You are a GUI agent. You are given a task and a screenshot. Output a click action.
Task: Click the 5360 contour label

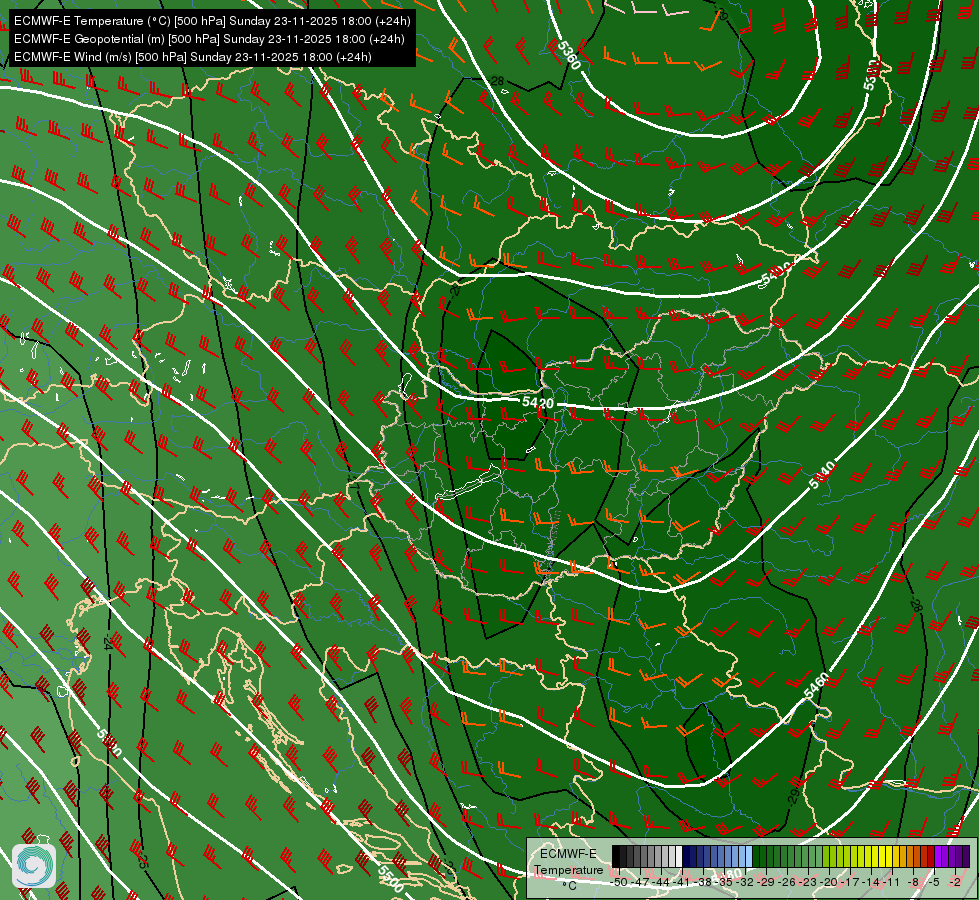569,56
